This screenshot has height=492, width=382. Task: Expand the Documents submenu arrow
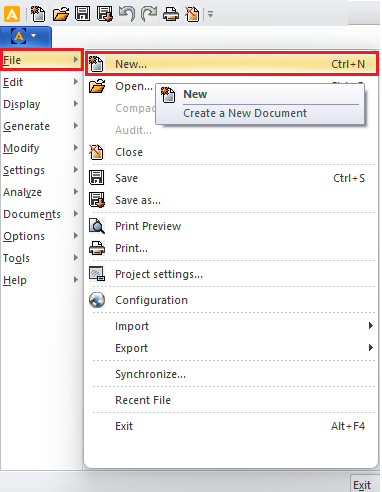click(x=76, y=214)
